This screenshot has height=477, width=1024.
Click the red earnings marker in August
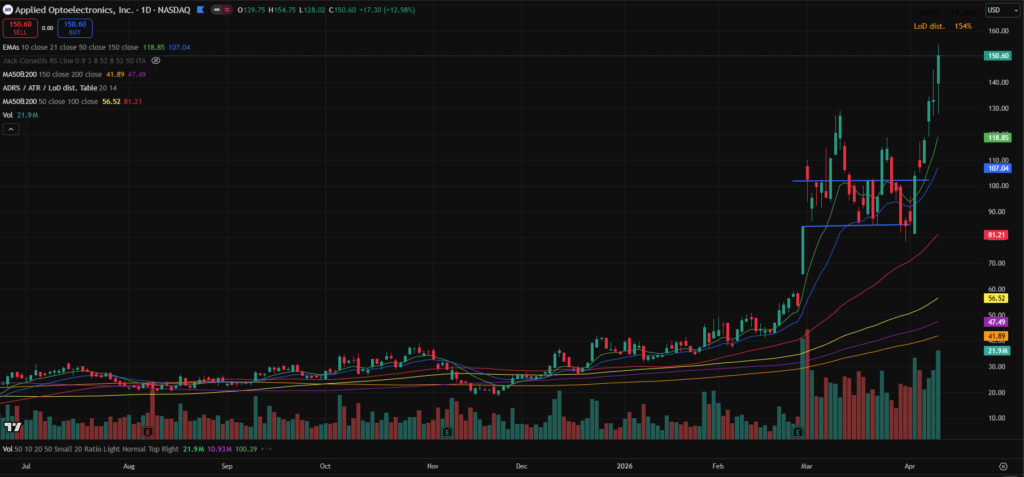pyautogui.click(x=147, y=432)
